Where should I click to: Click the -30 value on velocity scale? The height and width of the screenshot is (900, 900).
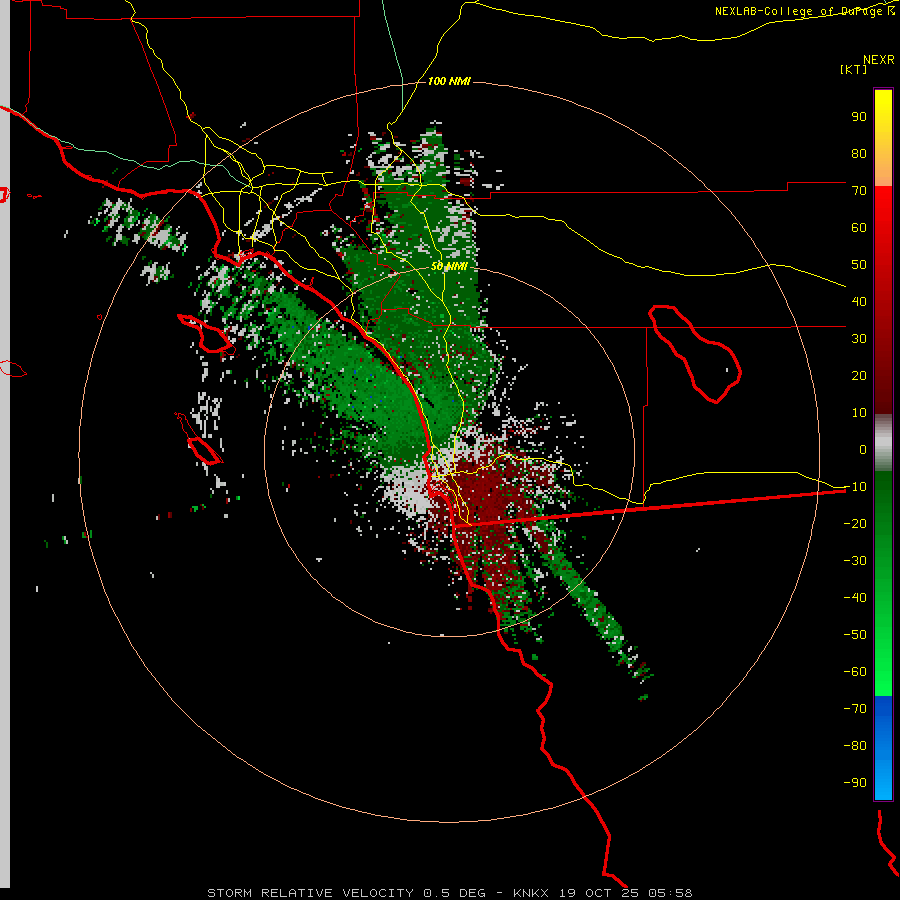point(855,561)
